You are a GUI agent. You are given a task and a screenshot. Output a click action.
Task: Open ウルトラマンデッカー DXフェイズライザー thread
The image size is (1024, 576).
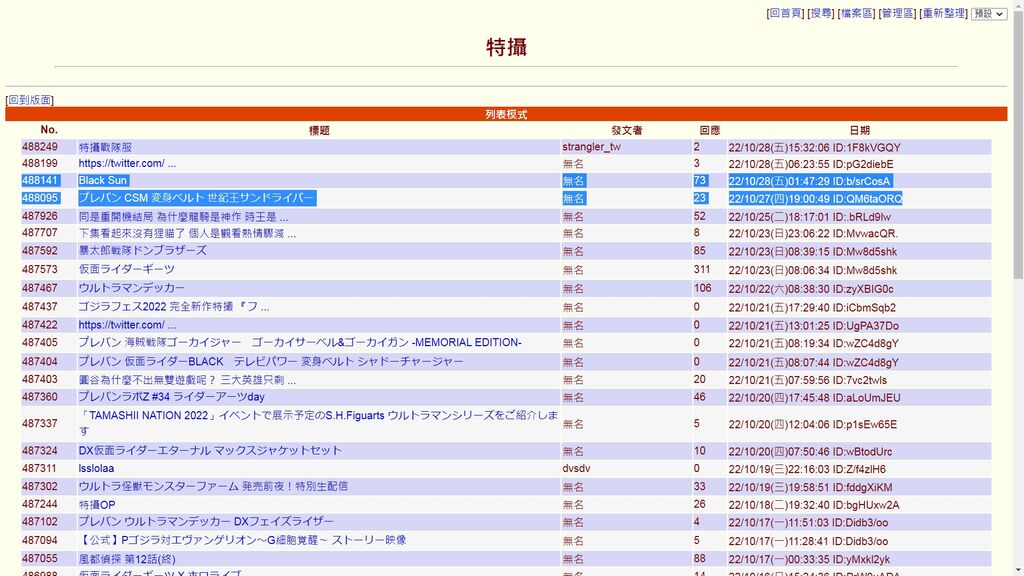click(x=206, y=522)
